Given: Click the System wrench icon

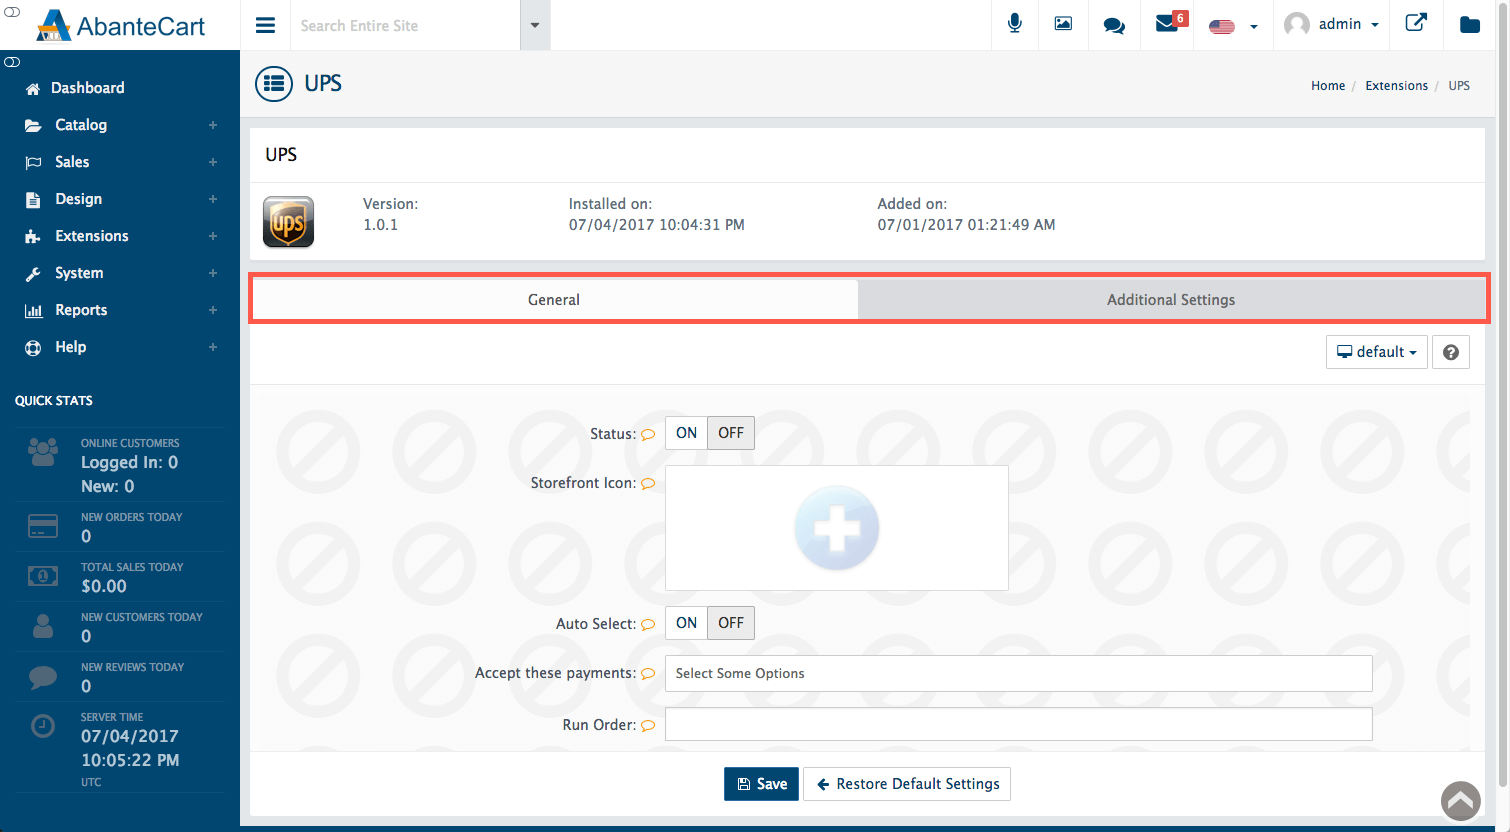Looking at the screenshot, I should pyautogui.click(x=33, y=274).
